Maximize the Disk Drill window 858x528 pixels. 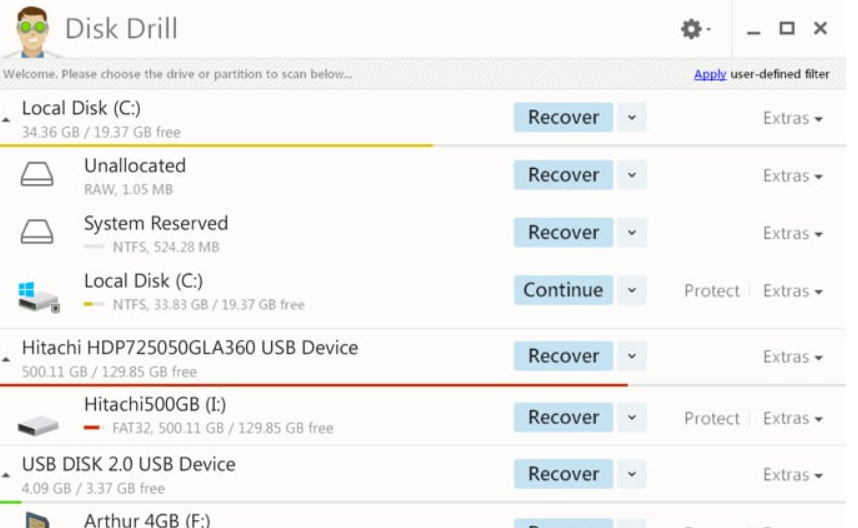[787, 29]
